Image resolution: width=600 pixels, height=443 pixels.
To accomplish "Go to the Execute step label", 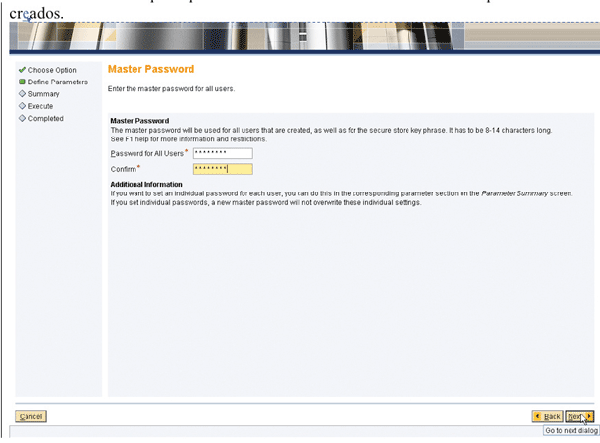I will tap(41, 106).
